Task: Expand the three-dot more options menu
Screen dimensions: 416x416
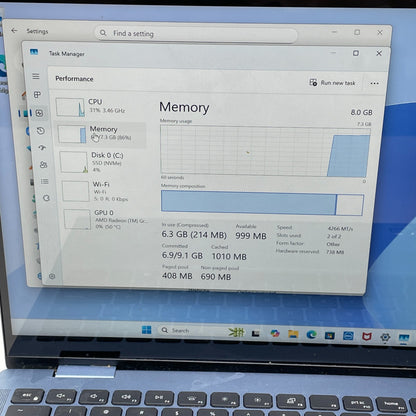Action: tap(374, 83)
